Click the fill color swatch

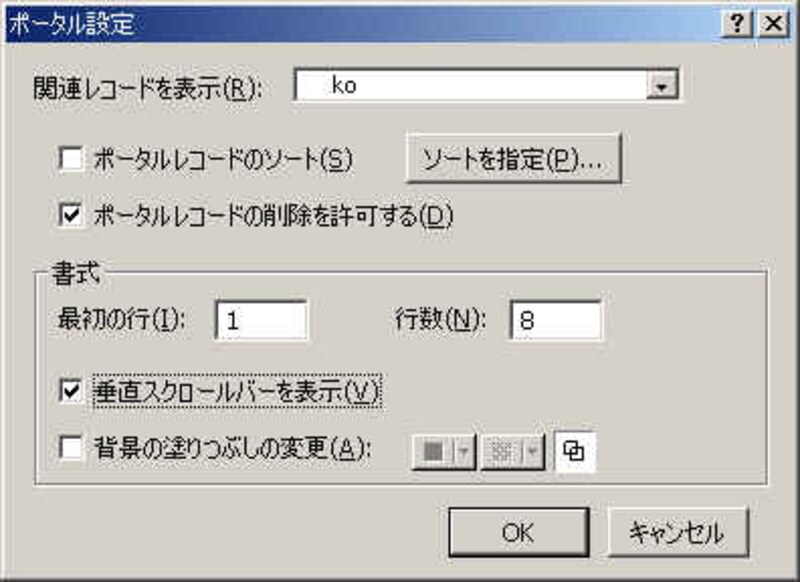coord(434,451)
